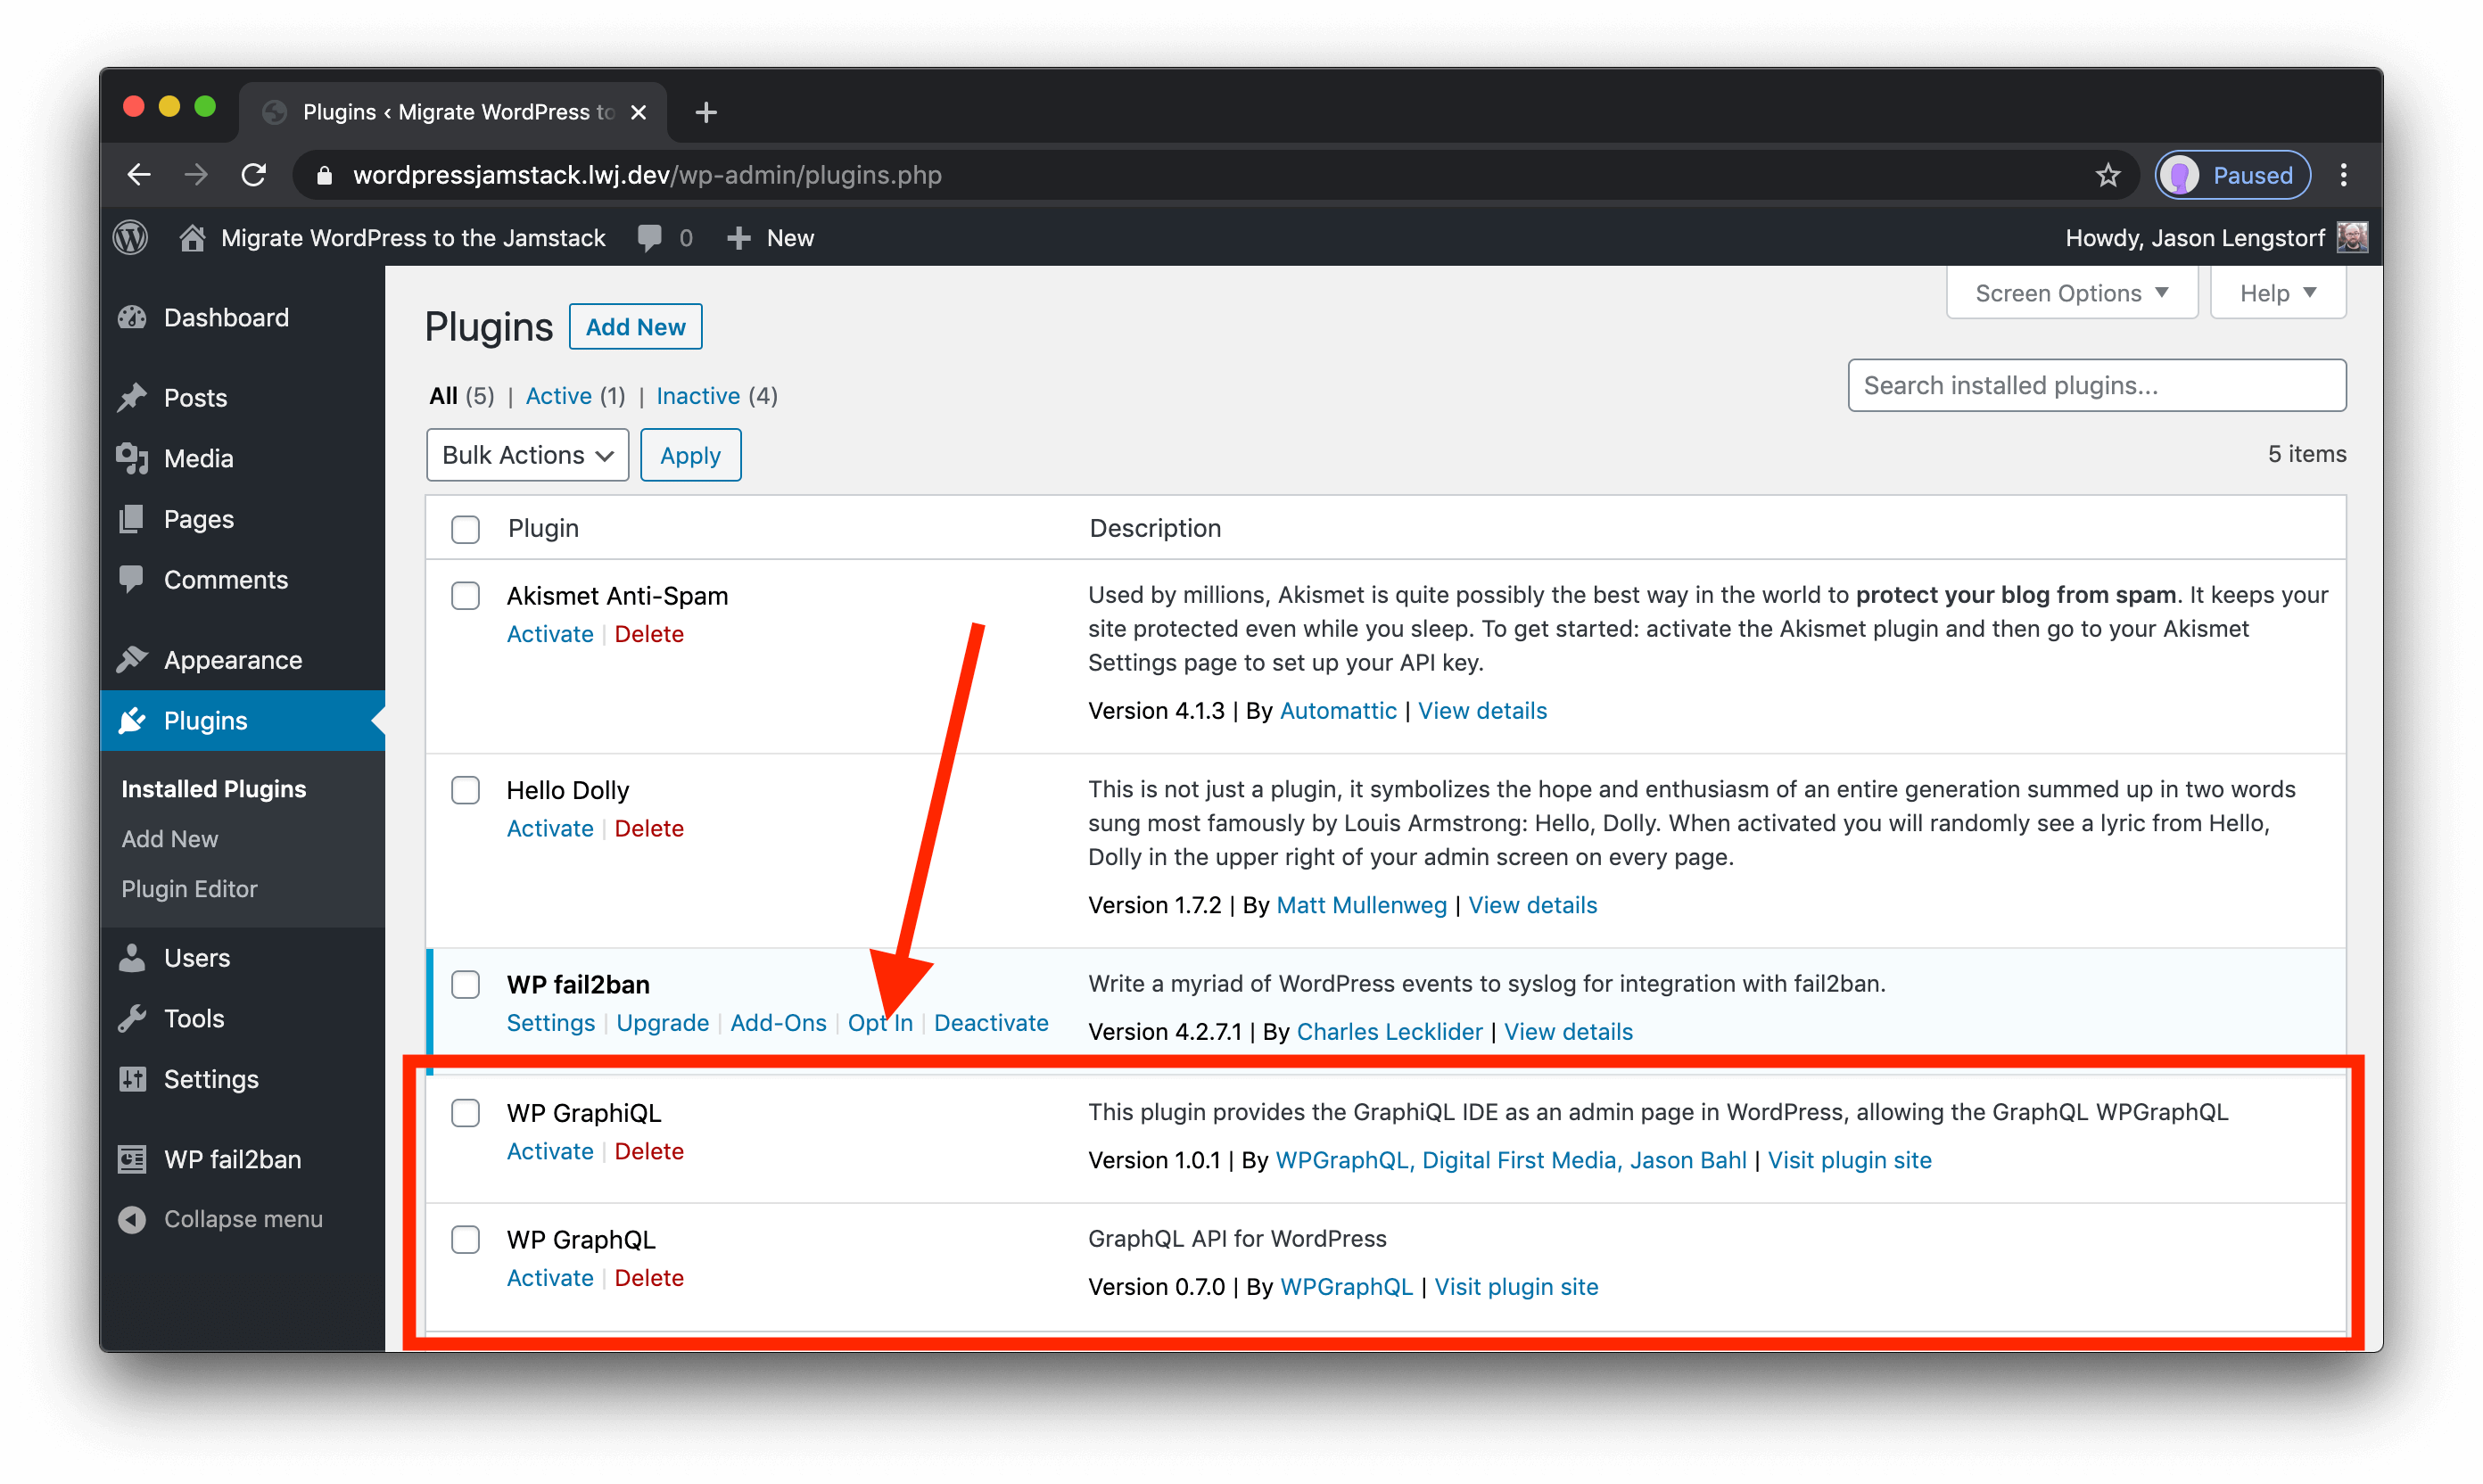Expand the Bulk Actions dropdown

(x=524, y=456)
